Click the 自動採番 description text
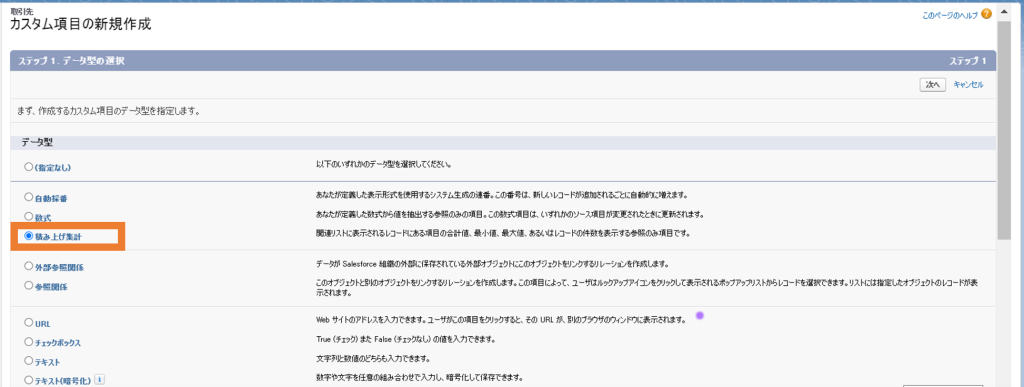Screen dimensions: 1024x387 pyautogui.click(x=502, y=195)
